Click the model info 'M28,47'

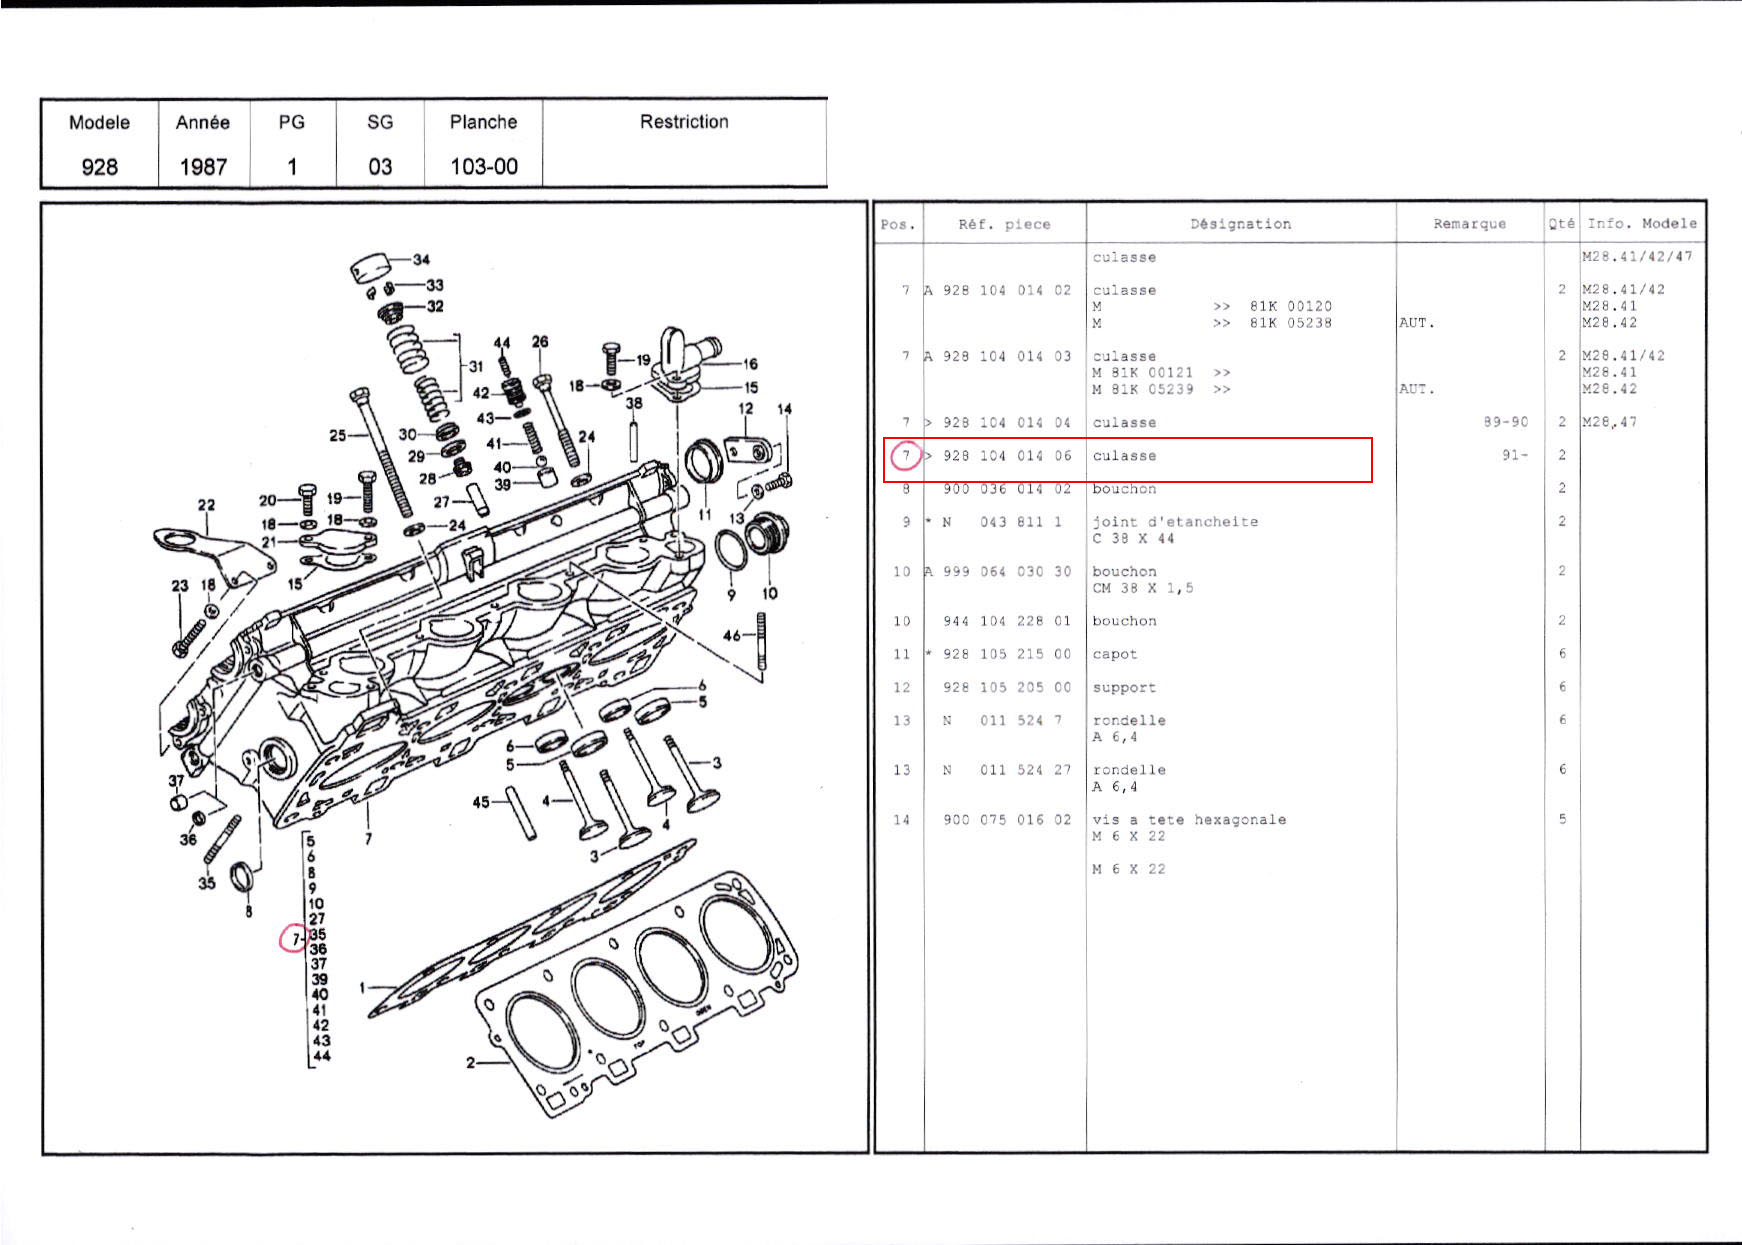pos(1609,422)
